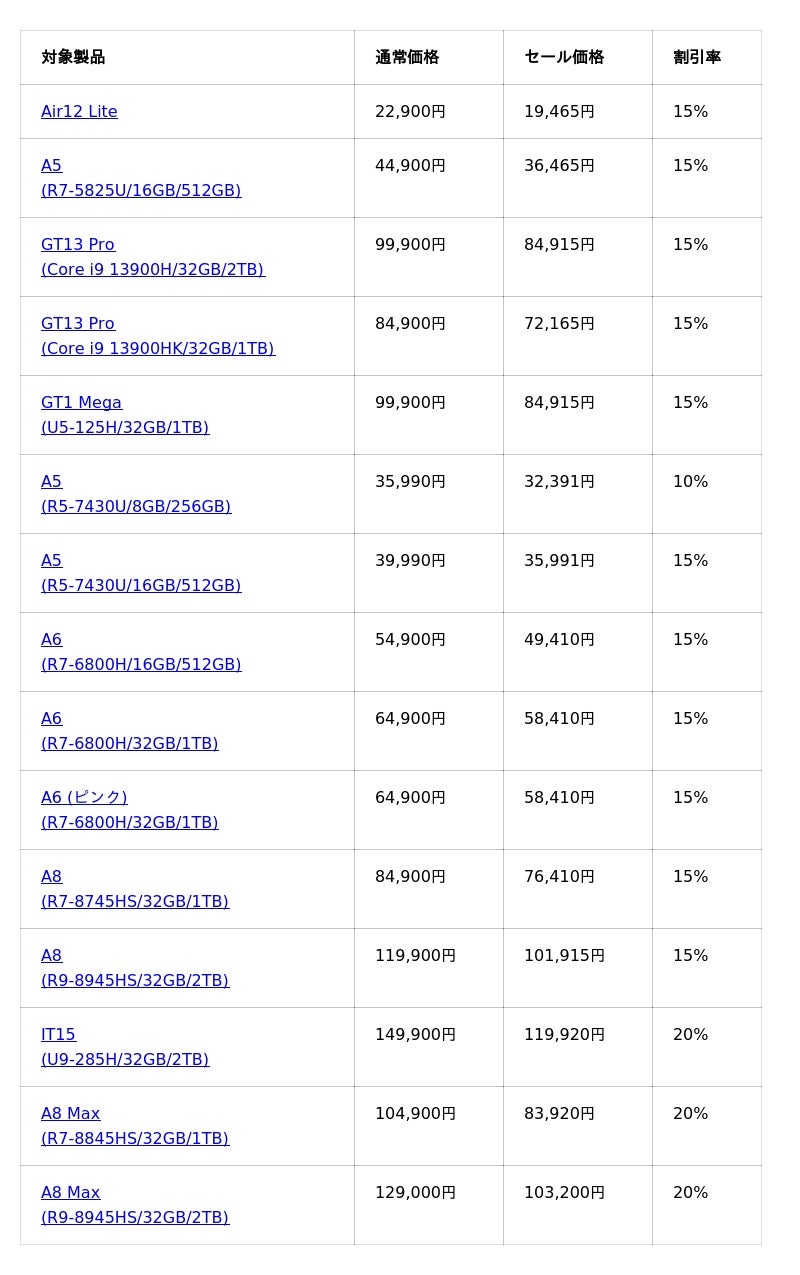Open A5 R7-5825U/16GB/512GB product link
The height and width of the screenshot is (1275, 800).
(x=140, y=190)
